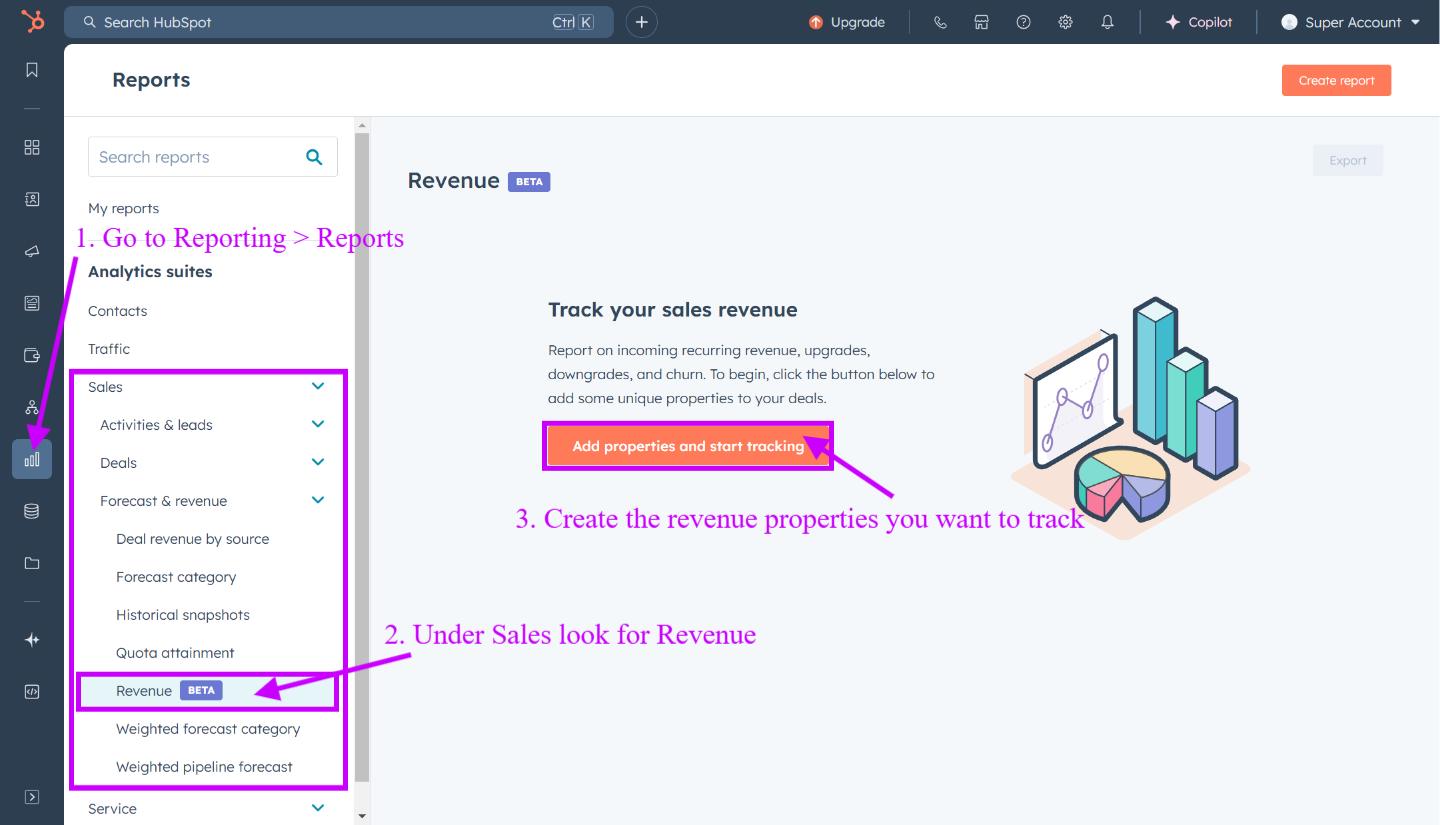Viewport: 1440px width, 825px height.
Task: Open the Forecast category report
Action: tap(176, 577)
